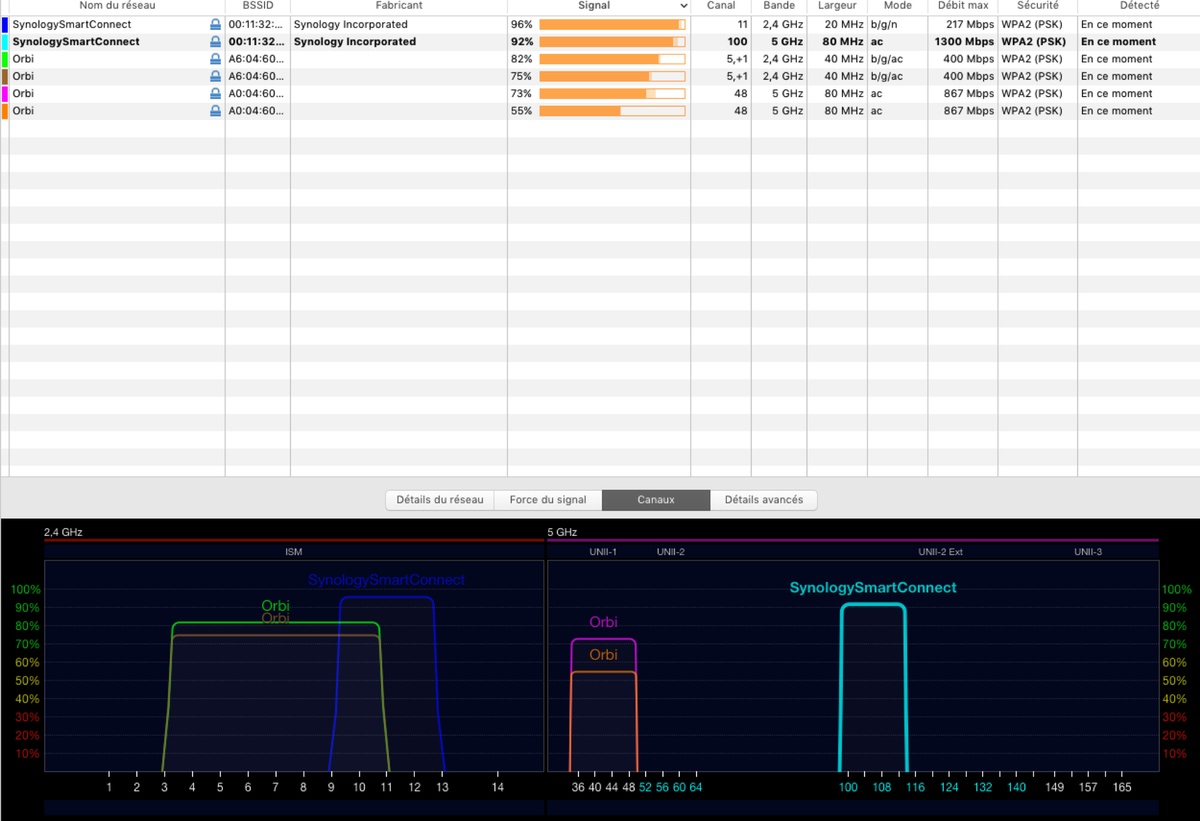This screenshot has height=821, width=1200.
Task: Click the green color marker beside Orbi
Action: click(5, 59)
